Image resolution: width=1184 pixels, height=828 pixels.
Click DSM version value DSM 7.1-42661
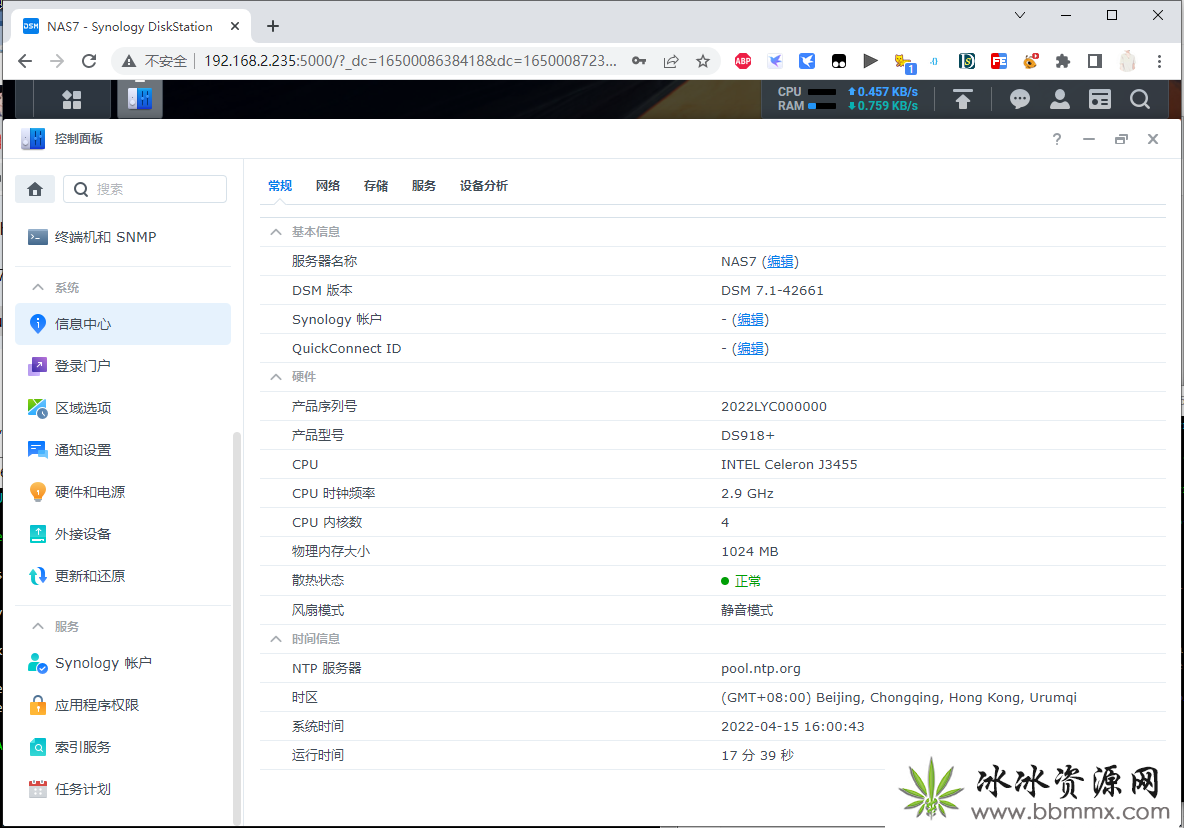pos(772,291)
